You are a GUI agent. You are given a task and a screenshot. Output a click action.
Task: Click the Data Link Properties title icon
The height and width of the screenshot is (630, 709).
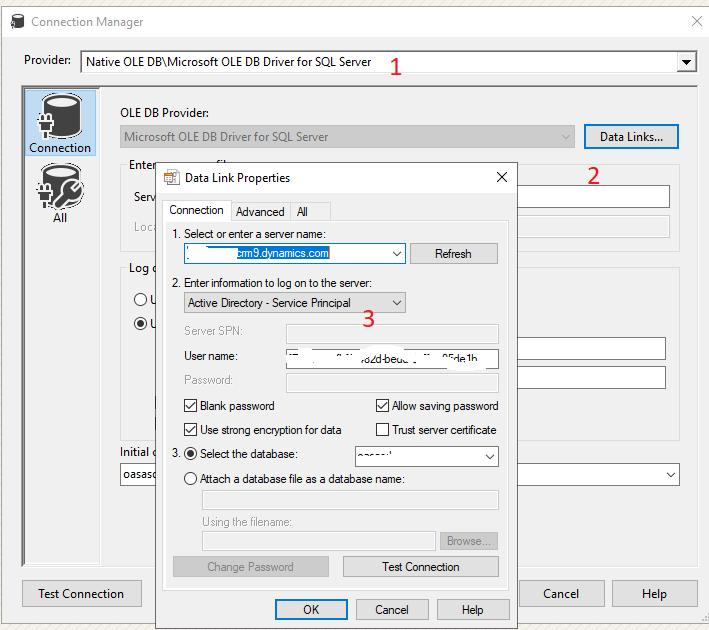(171, 178)
